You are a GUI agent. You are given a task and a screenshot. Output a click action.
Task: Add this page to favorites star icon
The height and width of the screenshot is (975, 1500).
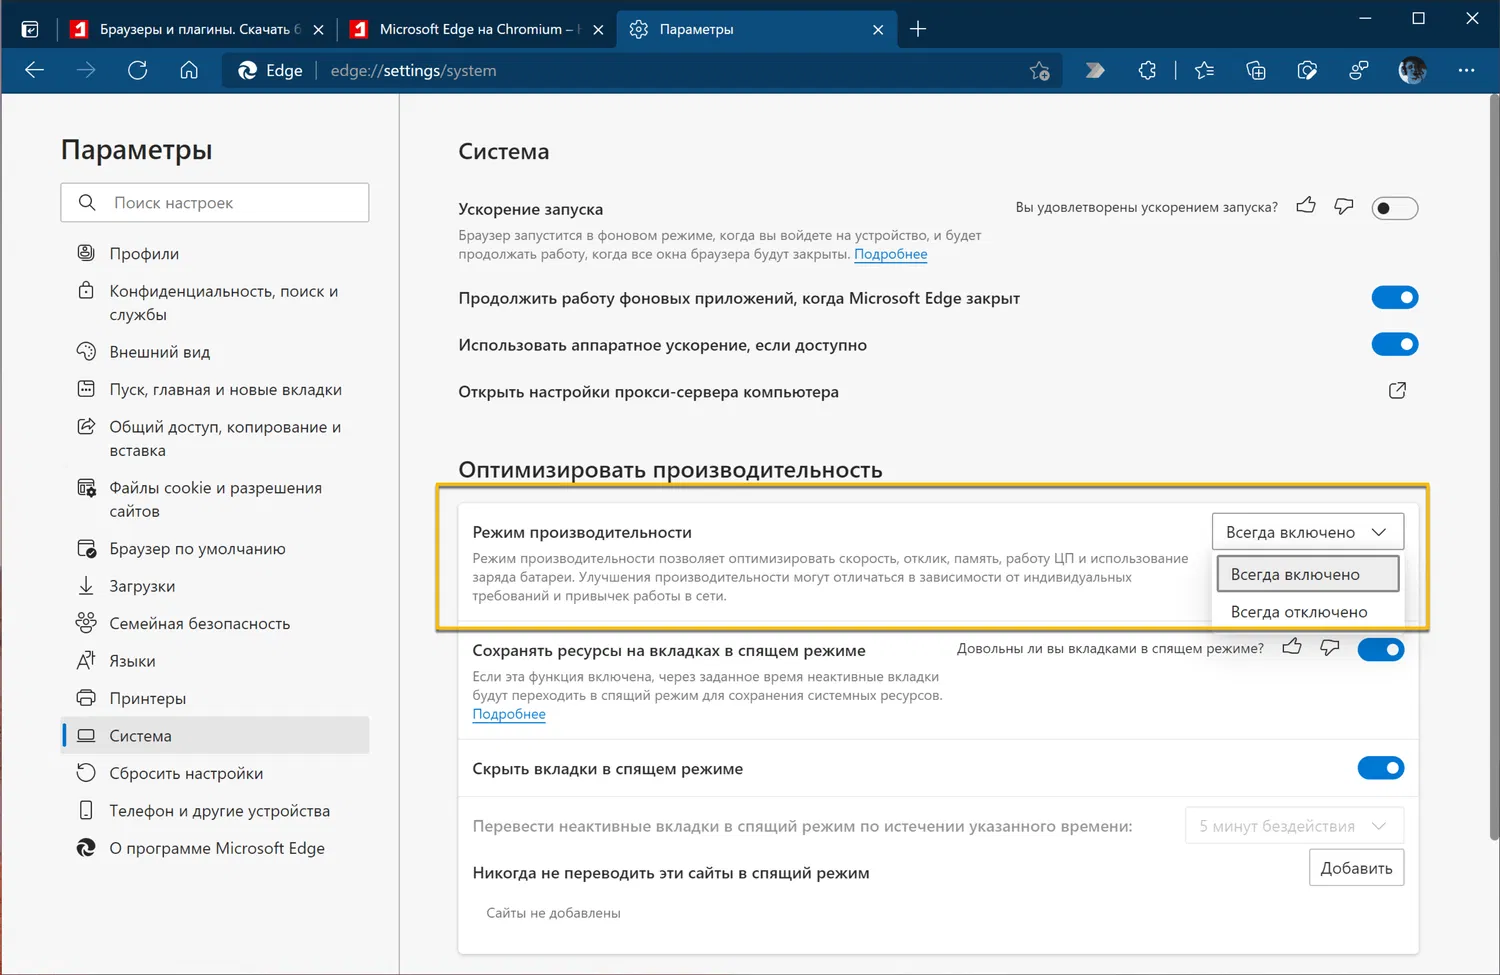[x=1040, y=71]
